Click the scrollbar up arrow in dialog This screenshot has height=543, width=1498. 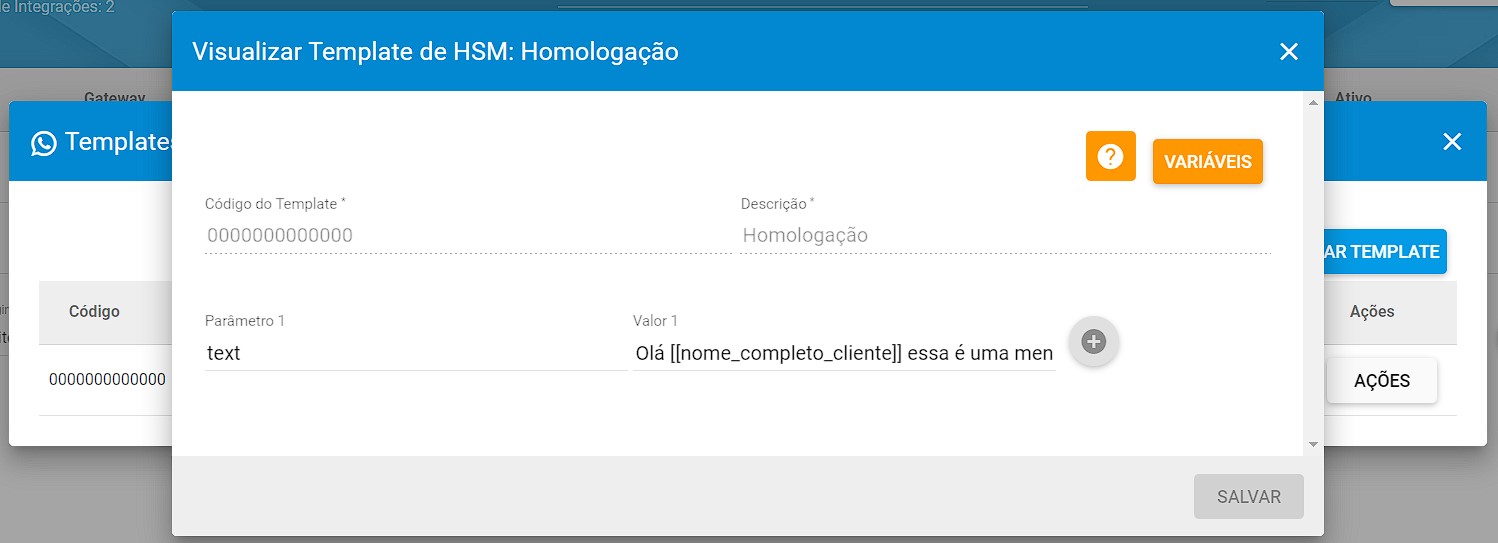click(1312, 102)
